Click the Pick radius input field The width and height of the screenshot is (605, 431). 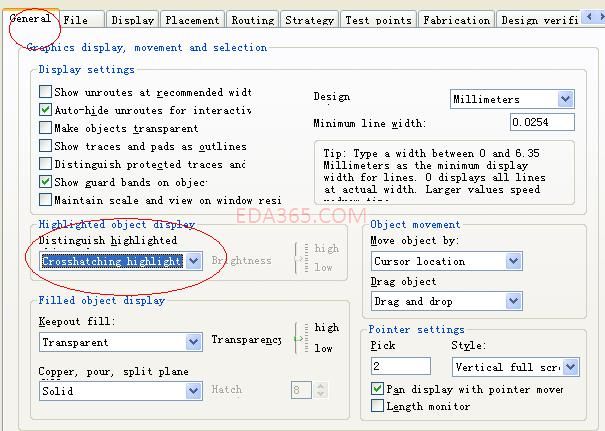401,366
